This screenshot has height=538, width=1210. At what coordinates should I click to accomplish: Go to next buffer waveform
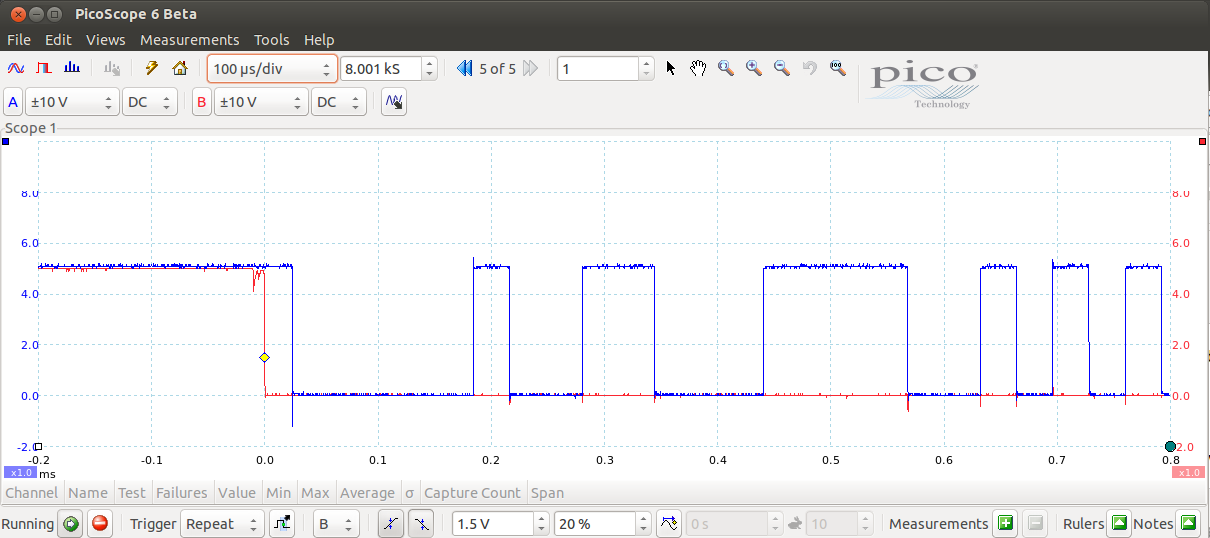(x=531, y=68)
